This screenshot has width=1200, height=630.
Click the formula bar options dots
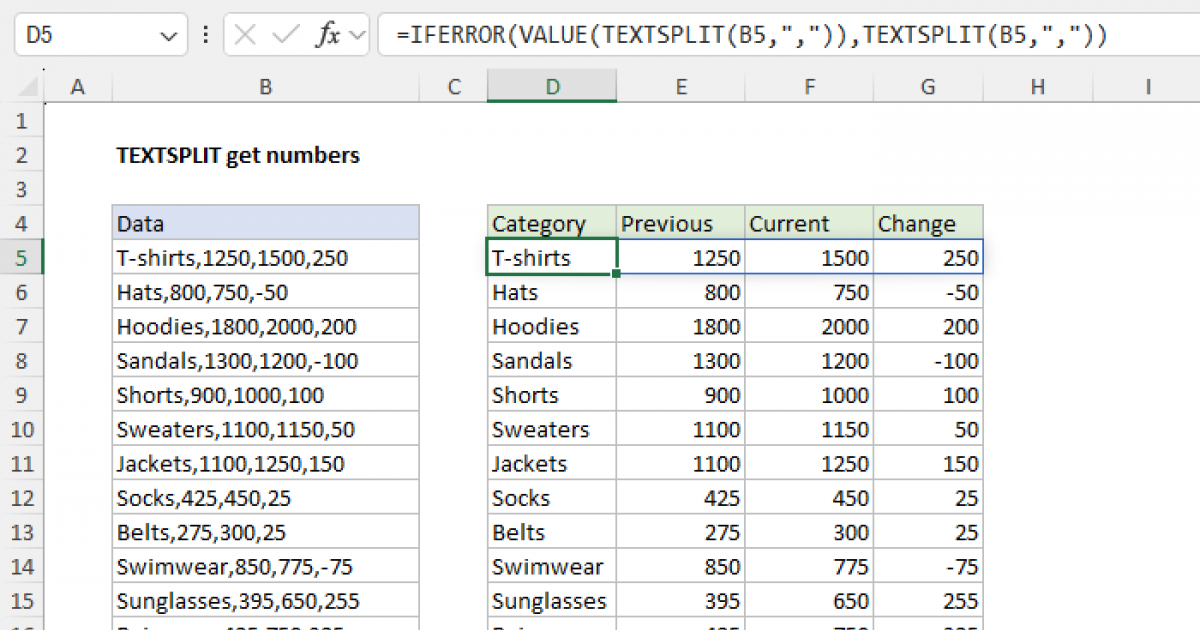coord(206,36)
